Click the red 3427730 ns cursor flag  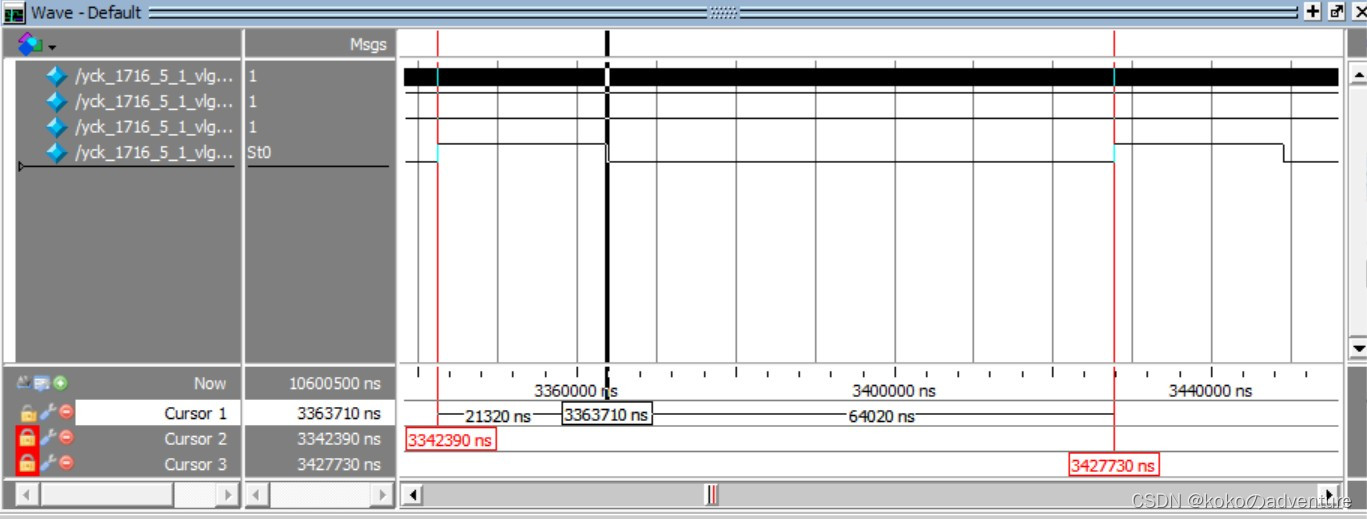tap(1113, 465)
